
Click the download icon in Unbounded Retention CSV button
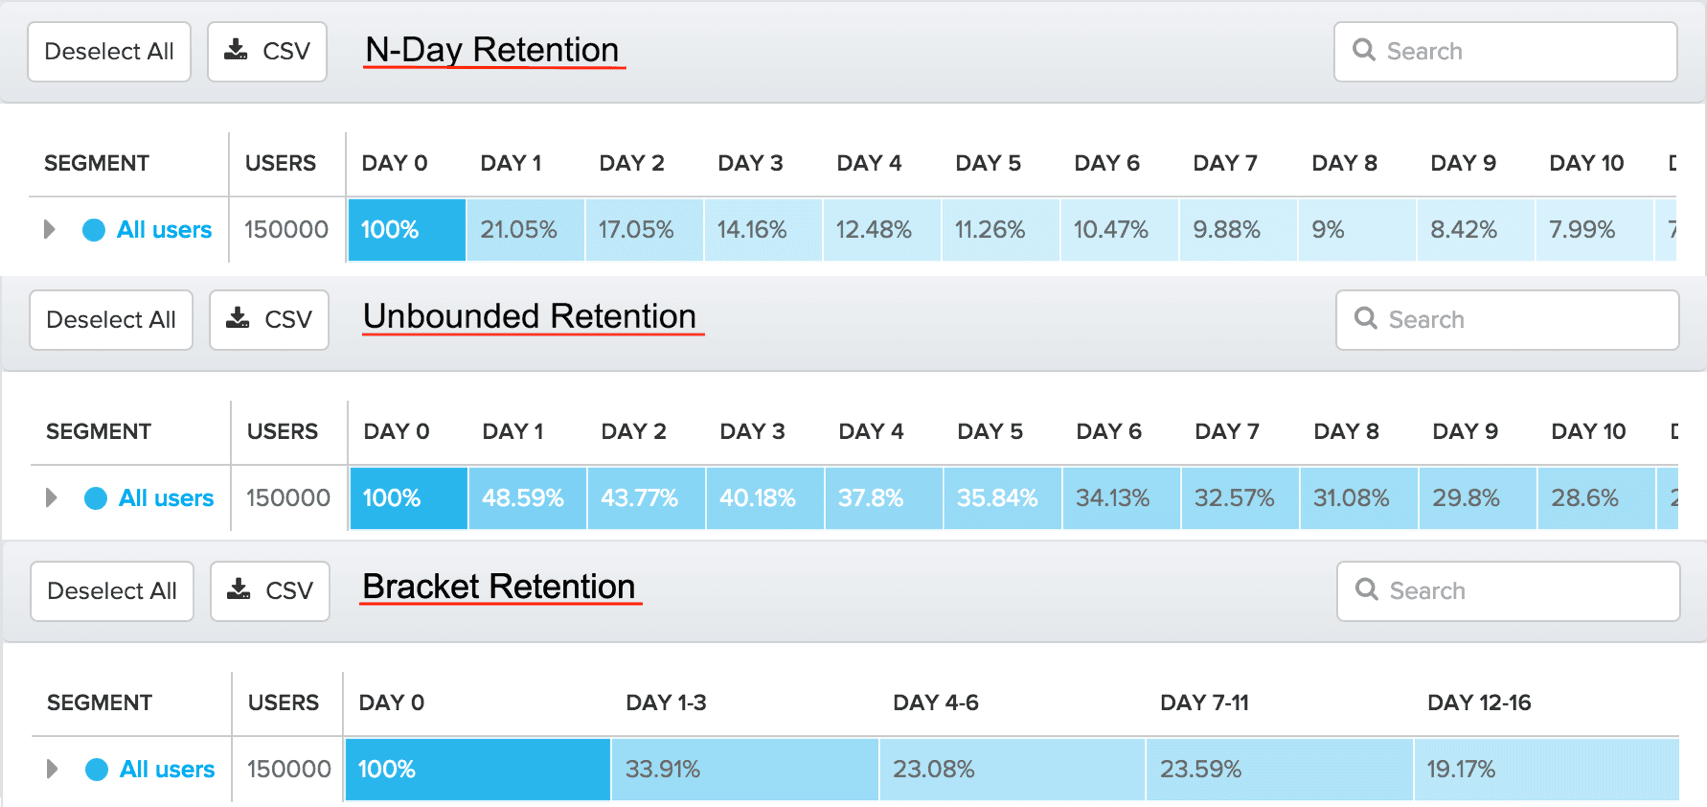point(238,318)
